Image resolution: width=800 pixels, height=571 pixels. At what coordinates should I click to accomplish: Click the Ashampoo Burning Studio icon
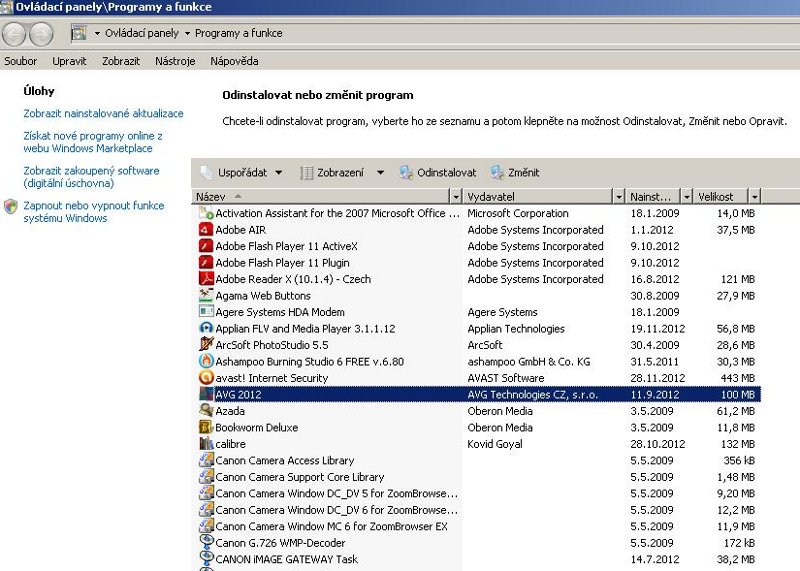[x=207, y=361]
